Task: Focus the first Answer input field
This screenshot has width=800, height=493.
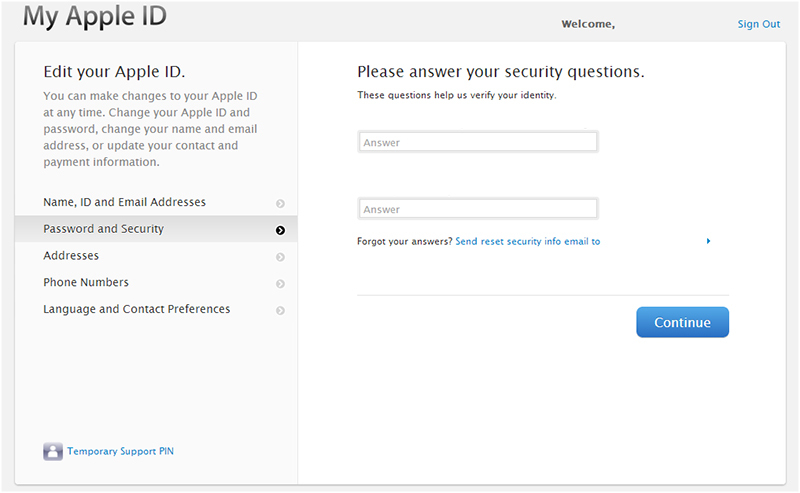Action: click(478, 142)
